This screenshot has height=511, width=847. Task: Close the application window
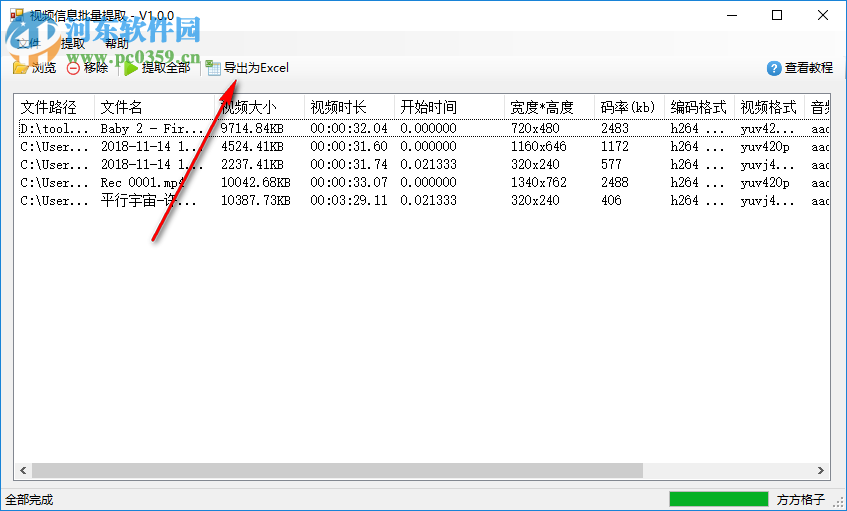[x=823, y=15]
